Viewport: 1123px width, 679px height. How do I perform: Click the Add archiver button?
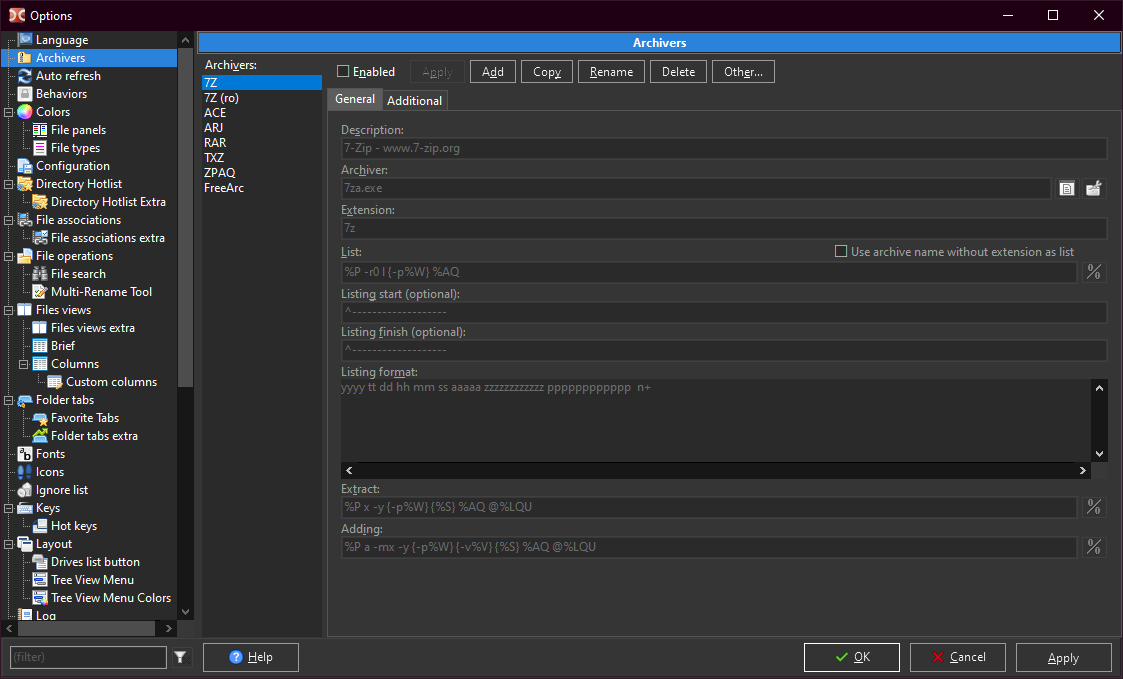tap(493, 72)
